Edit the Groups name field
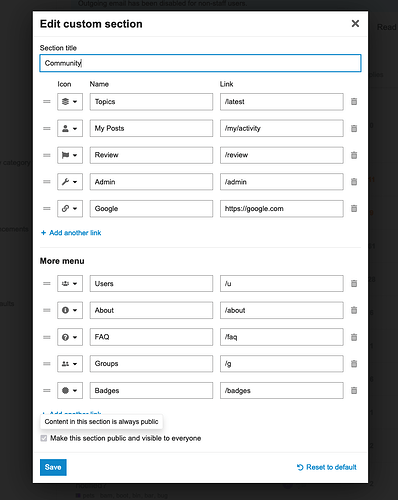Screen dimensions: 398x500 (151, 364)
